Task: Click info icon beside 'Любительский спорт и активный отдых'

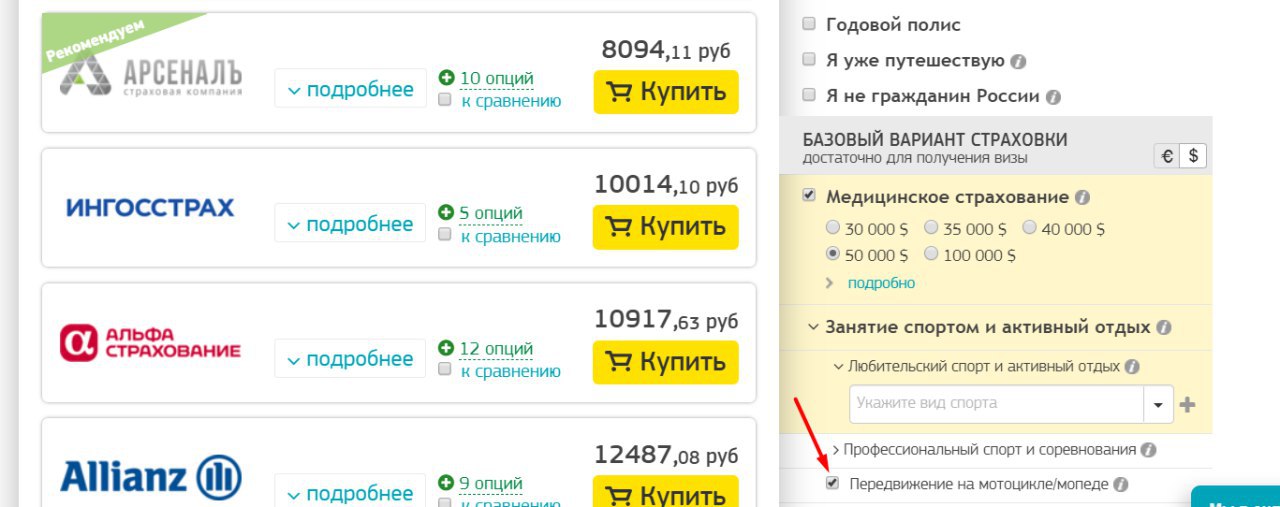Action: 1131,367
